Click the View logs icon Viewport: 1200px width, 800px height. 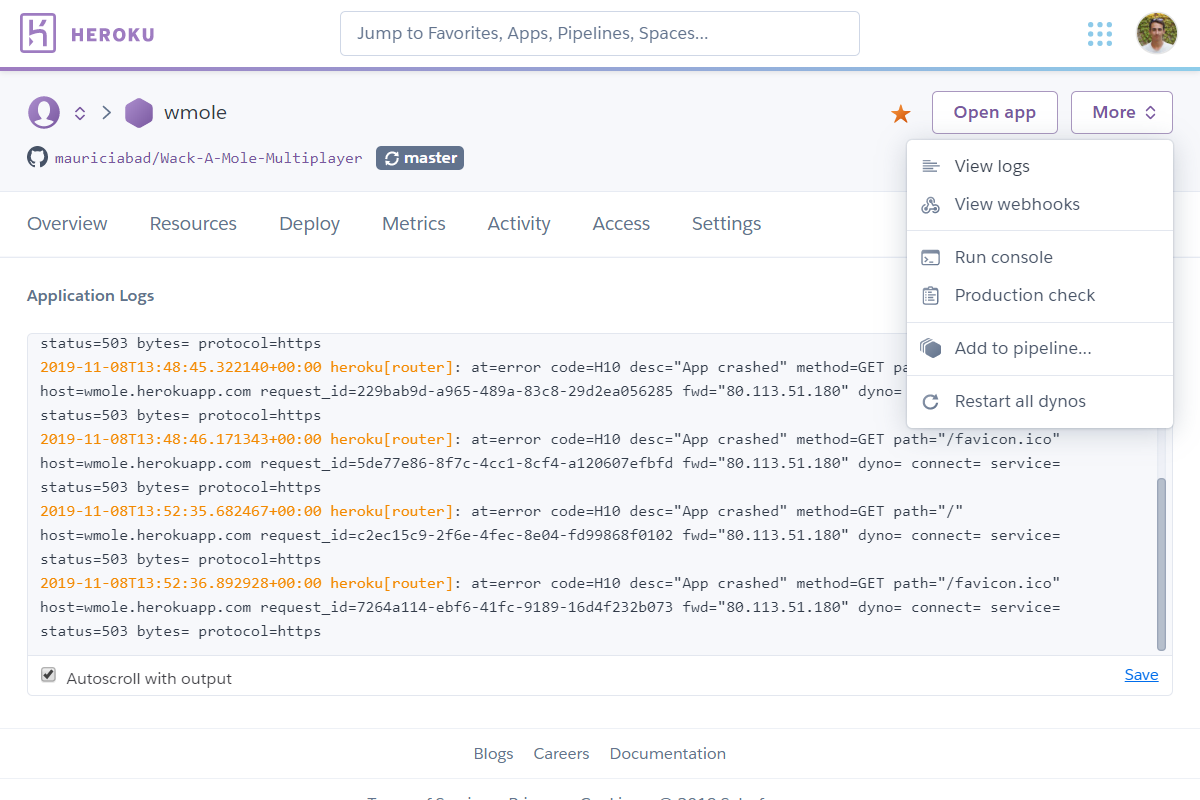[931, 167]
